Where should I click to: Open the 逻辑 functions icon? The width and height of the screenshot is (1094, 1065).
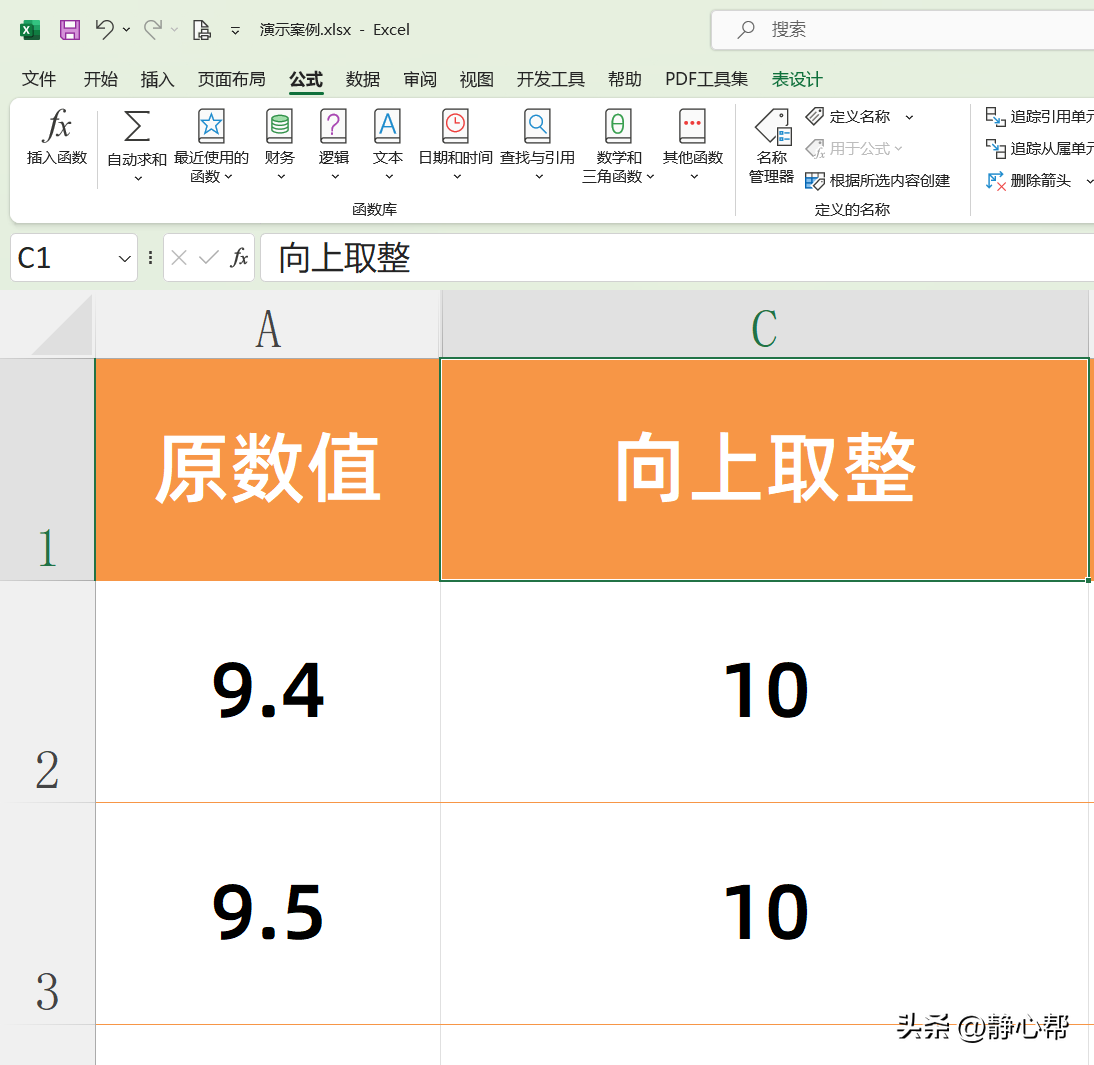[334, 126]
